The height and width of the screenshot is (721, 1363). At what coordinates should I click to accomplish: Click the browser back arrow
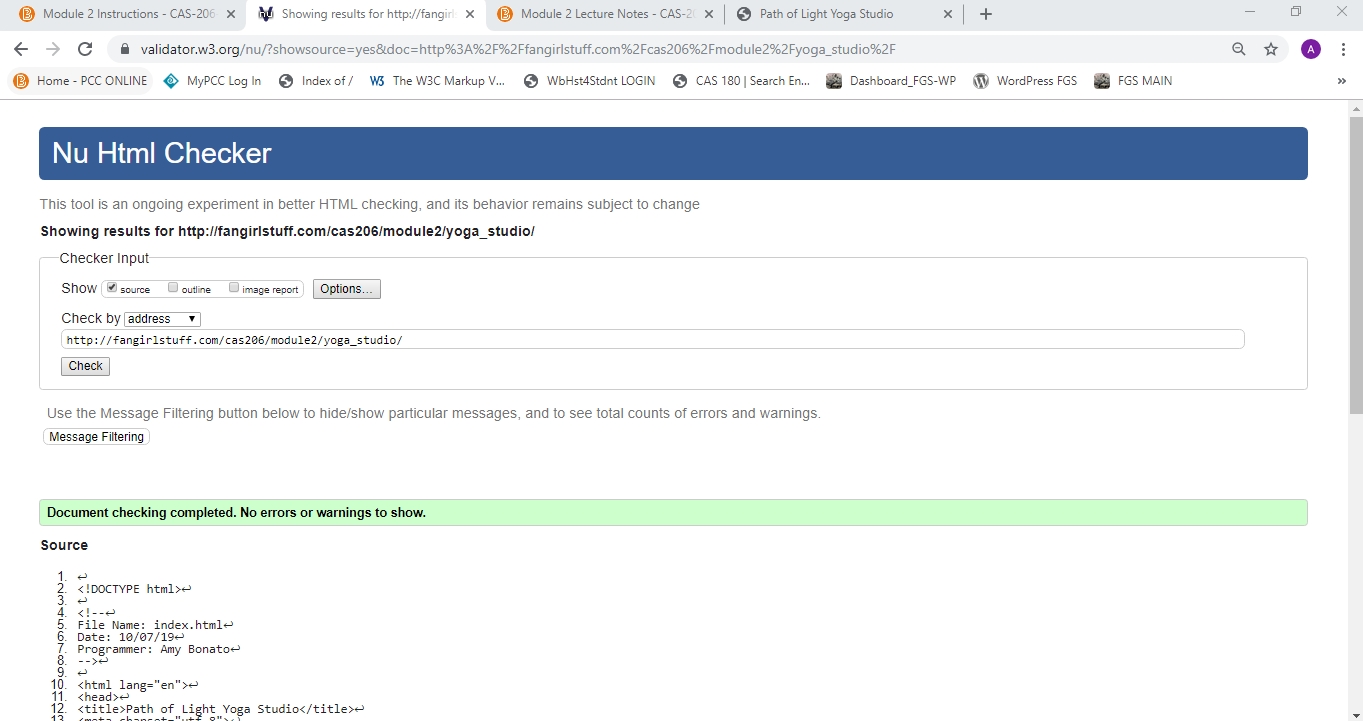[21, 49]
